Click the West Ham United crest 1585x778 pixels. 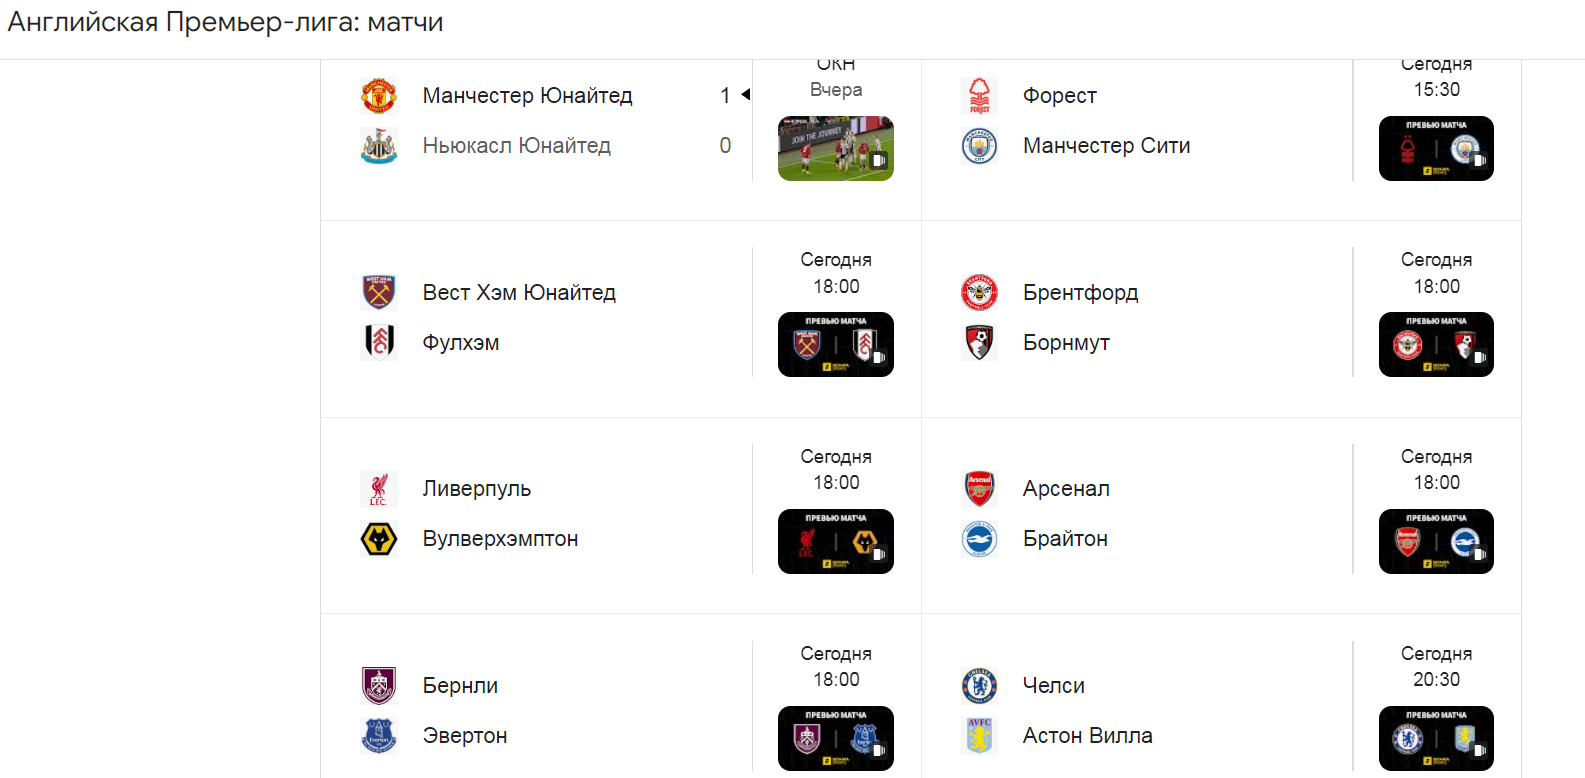[379, 292]
